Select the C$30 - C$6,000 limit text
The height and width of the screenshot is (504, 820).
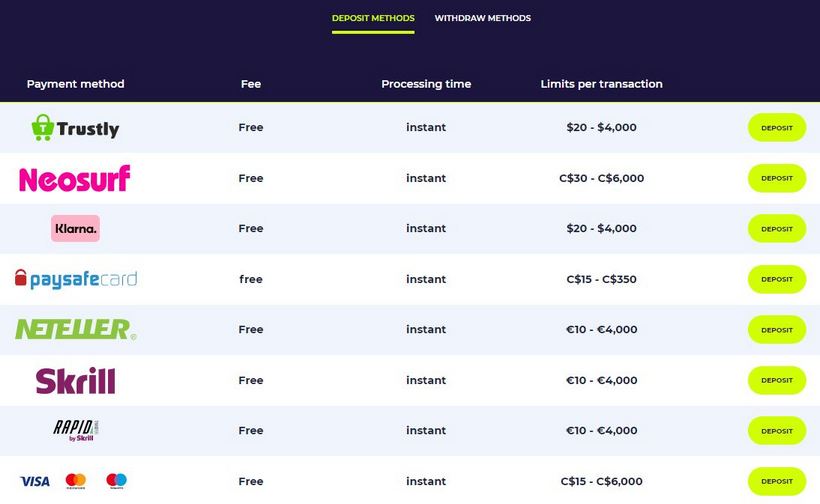[x=601, y=178]
